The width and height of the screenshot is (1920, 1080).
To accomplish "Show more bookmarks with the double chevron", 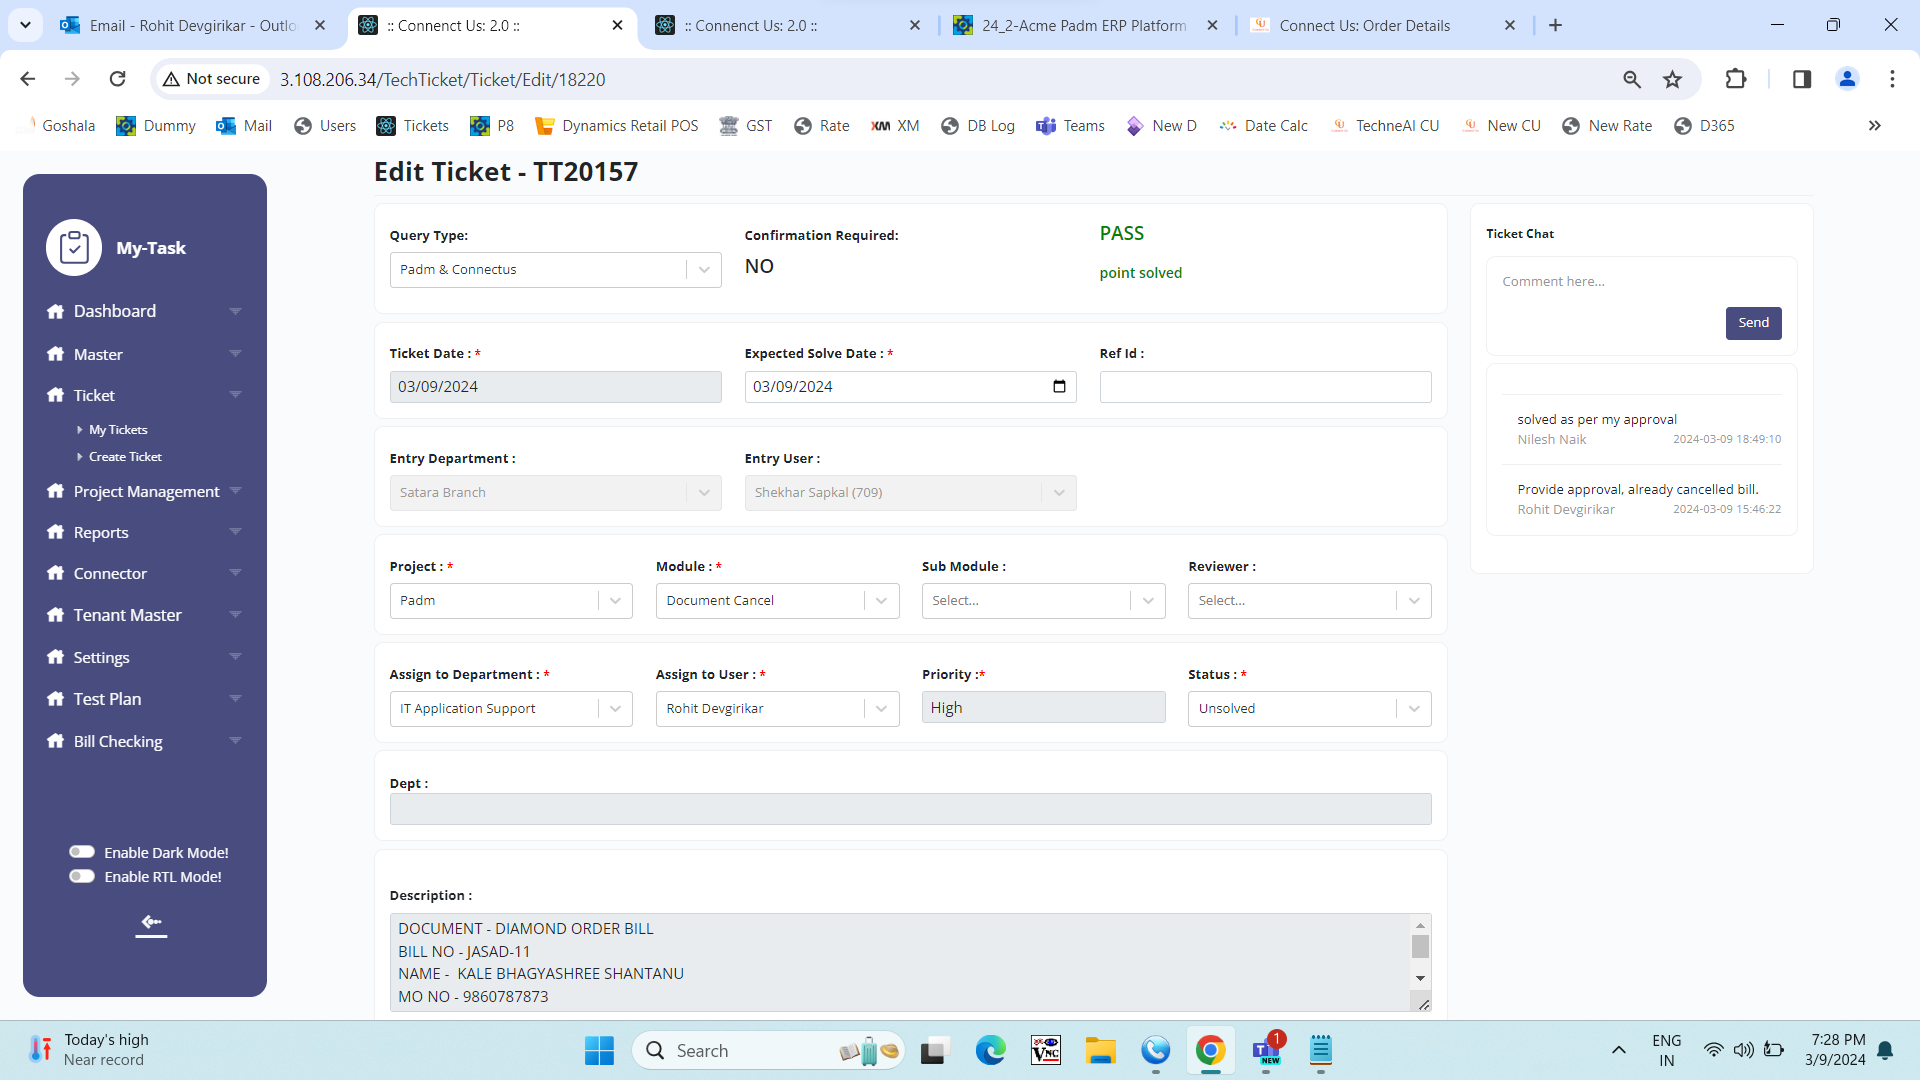I will pyautogui.click(x=1875, y=126).
